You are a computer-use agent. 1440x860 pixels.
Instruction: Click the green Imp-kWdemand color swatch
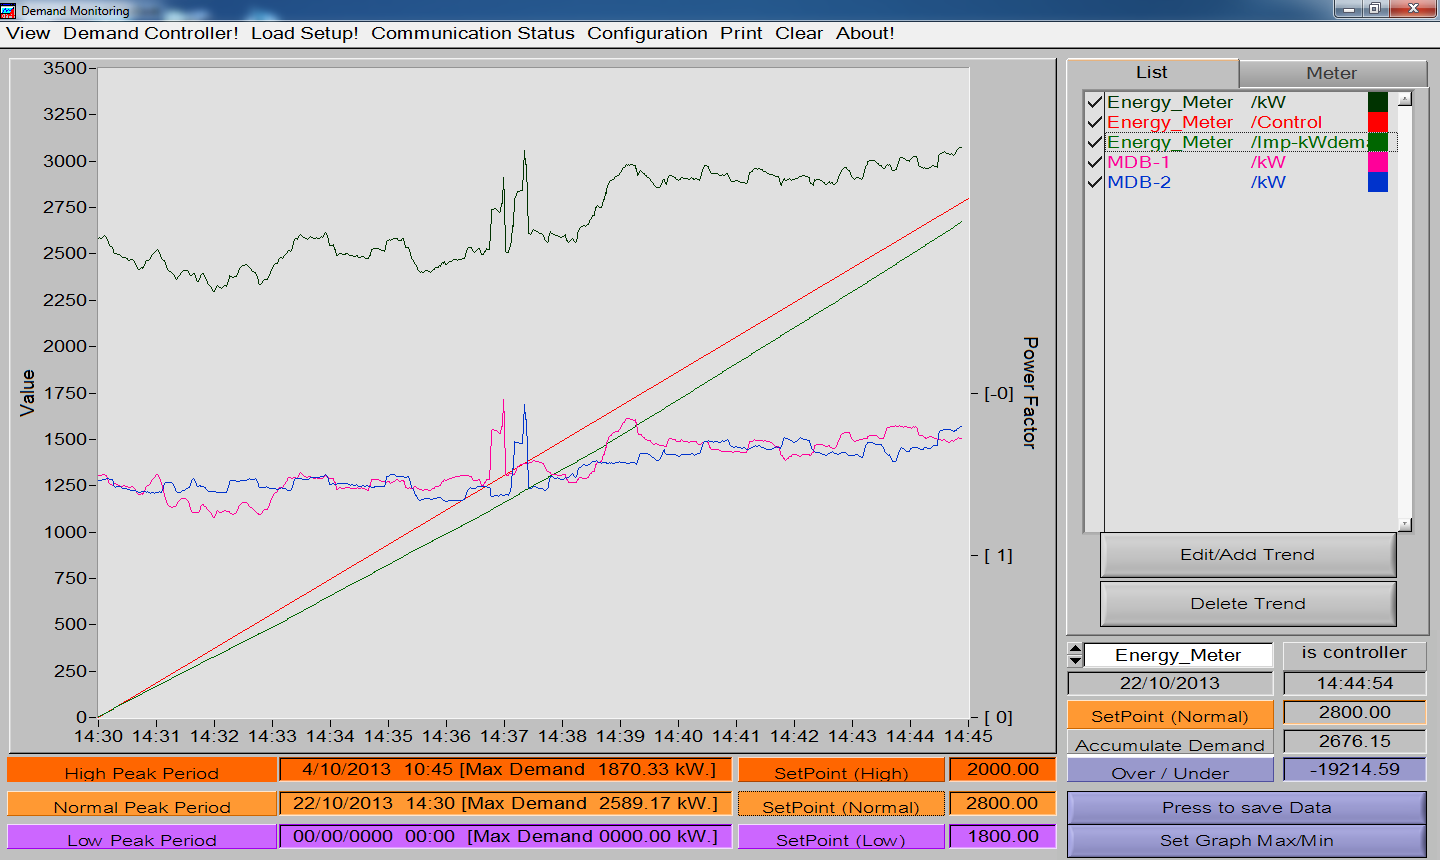coord(1378,142)
